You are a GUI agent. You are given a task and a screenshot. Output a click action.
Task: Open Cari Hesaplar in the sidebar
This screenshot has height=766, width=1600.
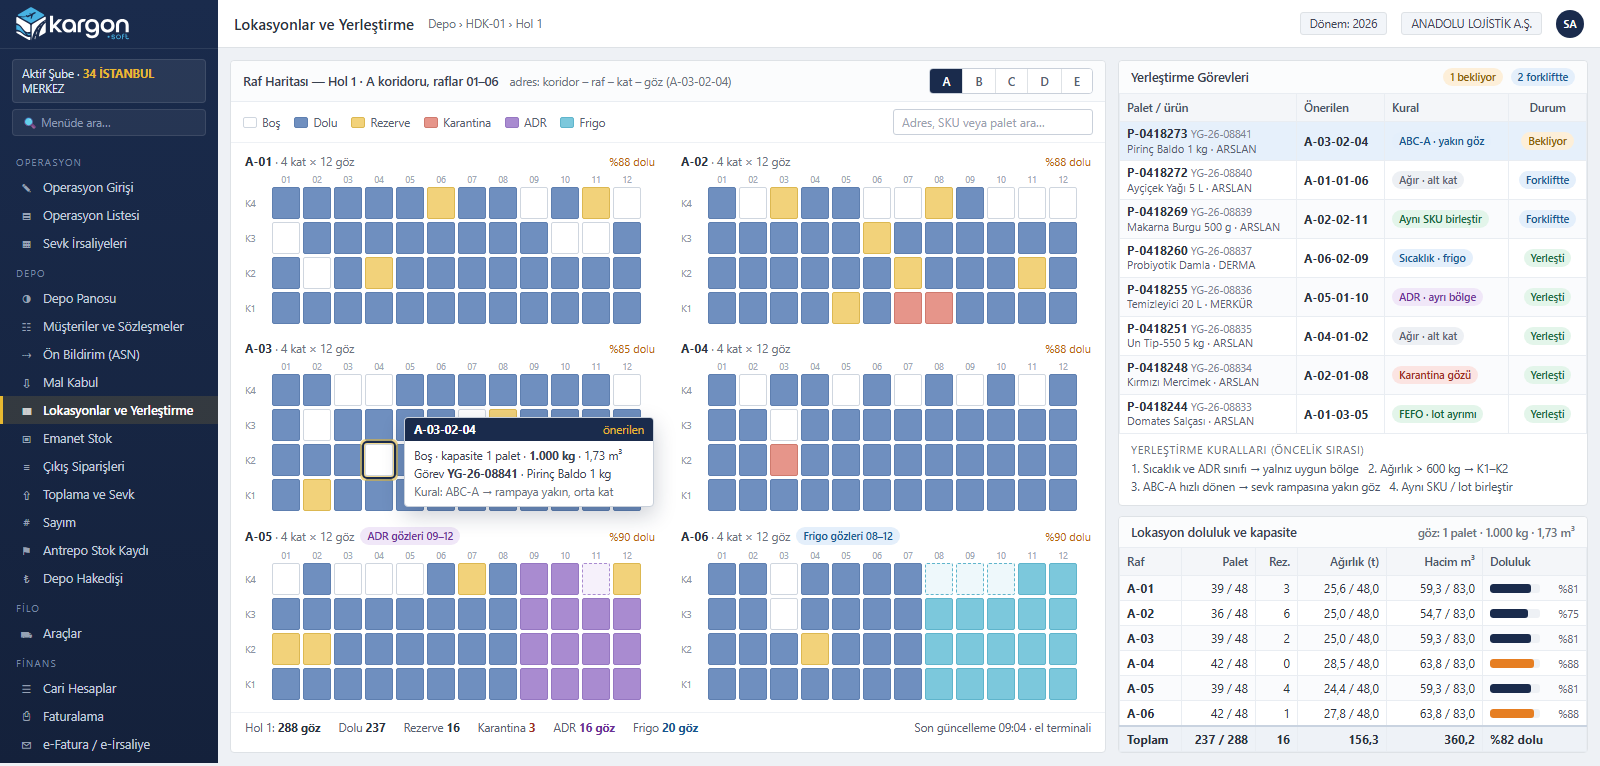pyautogui.click(x=109, y=689)
